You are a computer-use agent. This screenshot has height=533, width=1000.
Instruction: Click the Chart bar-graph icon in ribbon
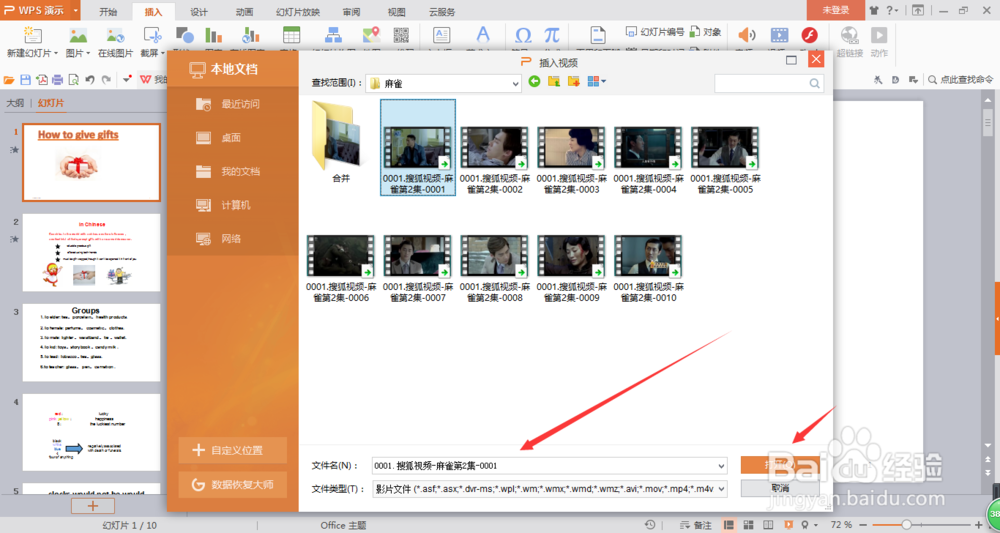tap(213, 35)
